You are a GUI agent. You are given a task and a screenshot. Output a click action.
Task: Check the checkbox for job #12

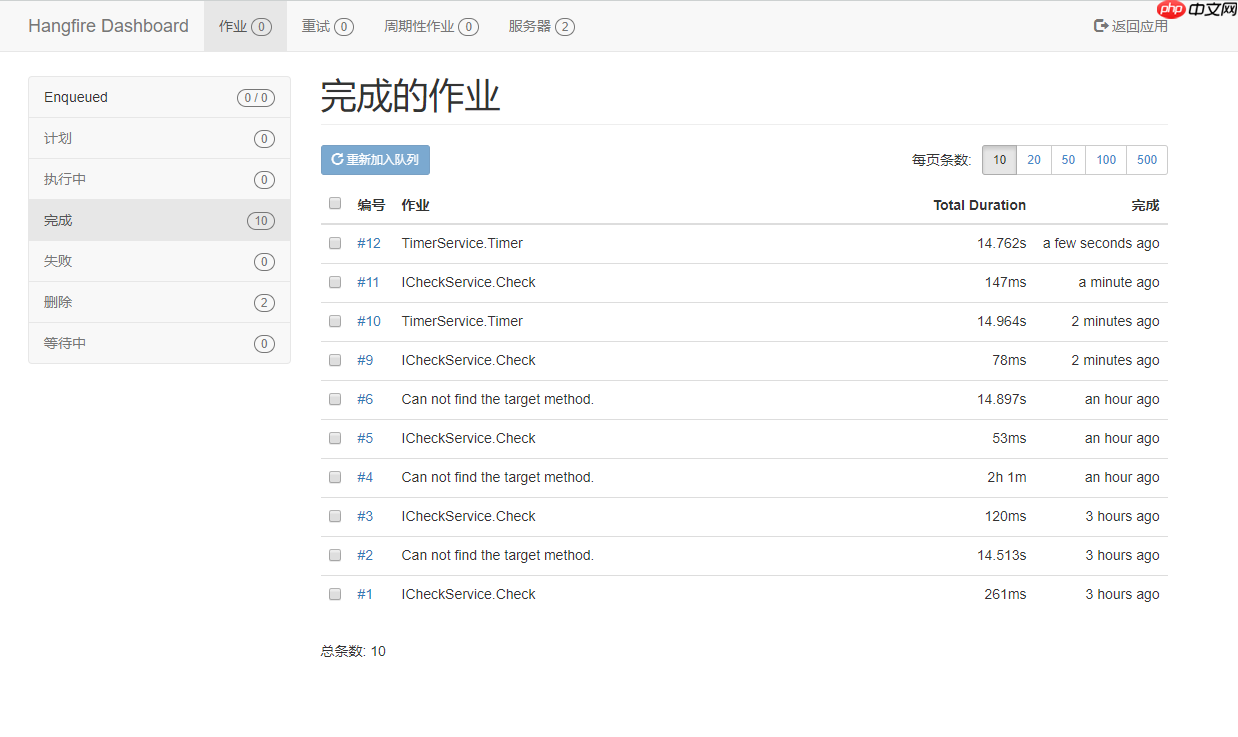click(x=335, y=242)
